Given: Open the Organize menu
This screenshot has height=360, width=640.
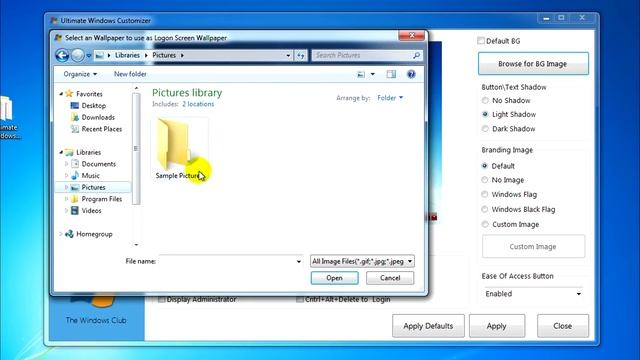Looking at the screenshot, I should [x=80, y=74].
